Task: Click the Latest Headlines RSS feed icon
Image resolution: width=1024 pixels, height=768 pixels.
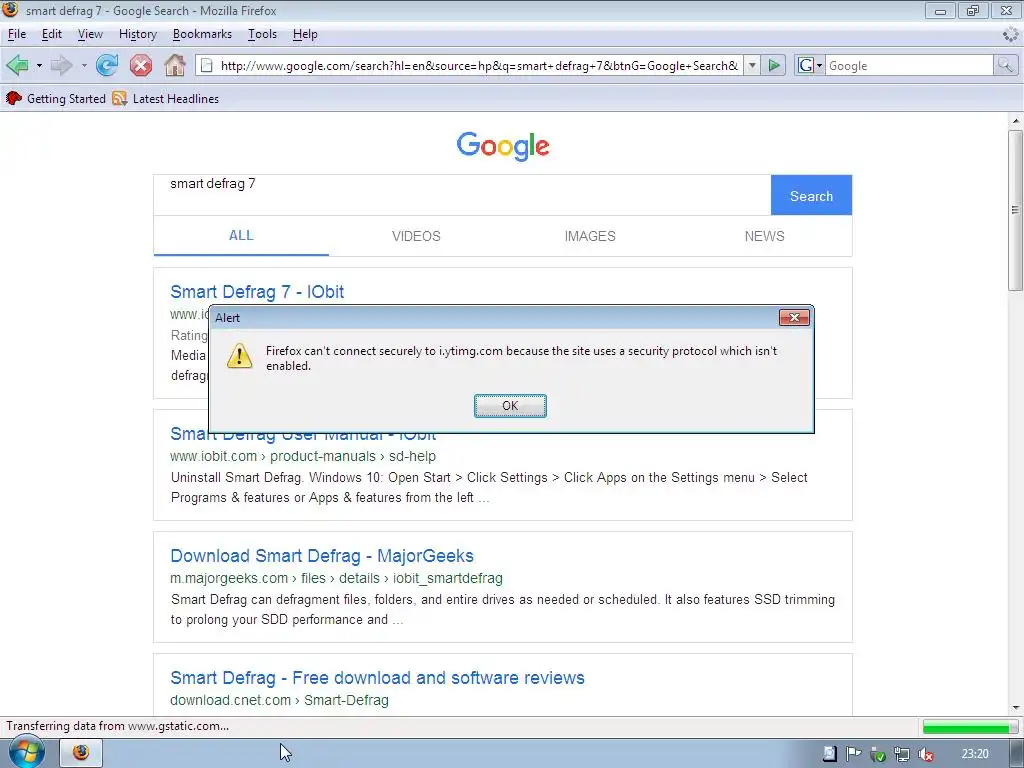Action: (x=120, y=99)
